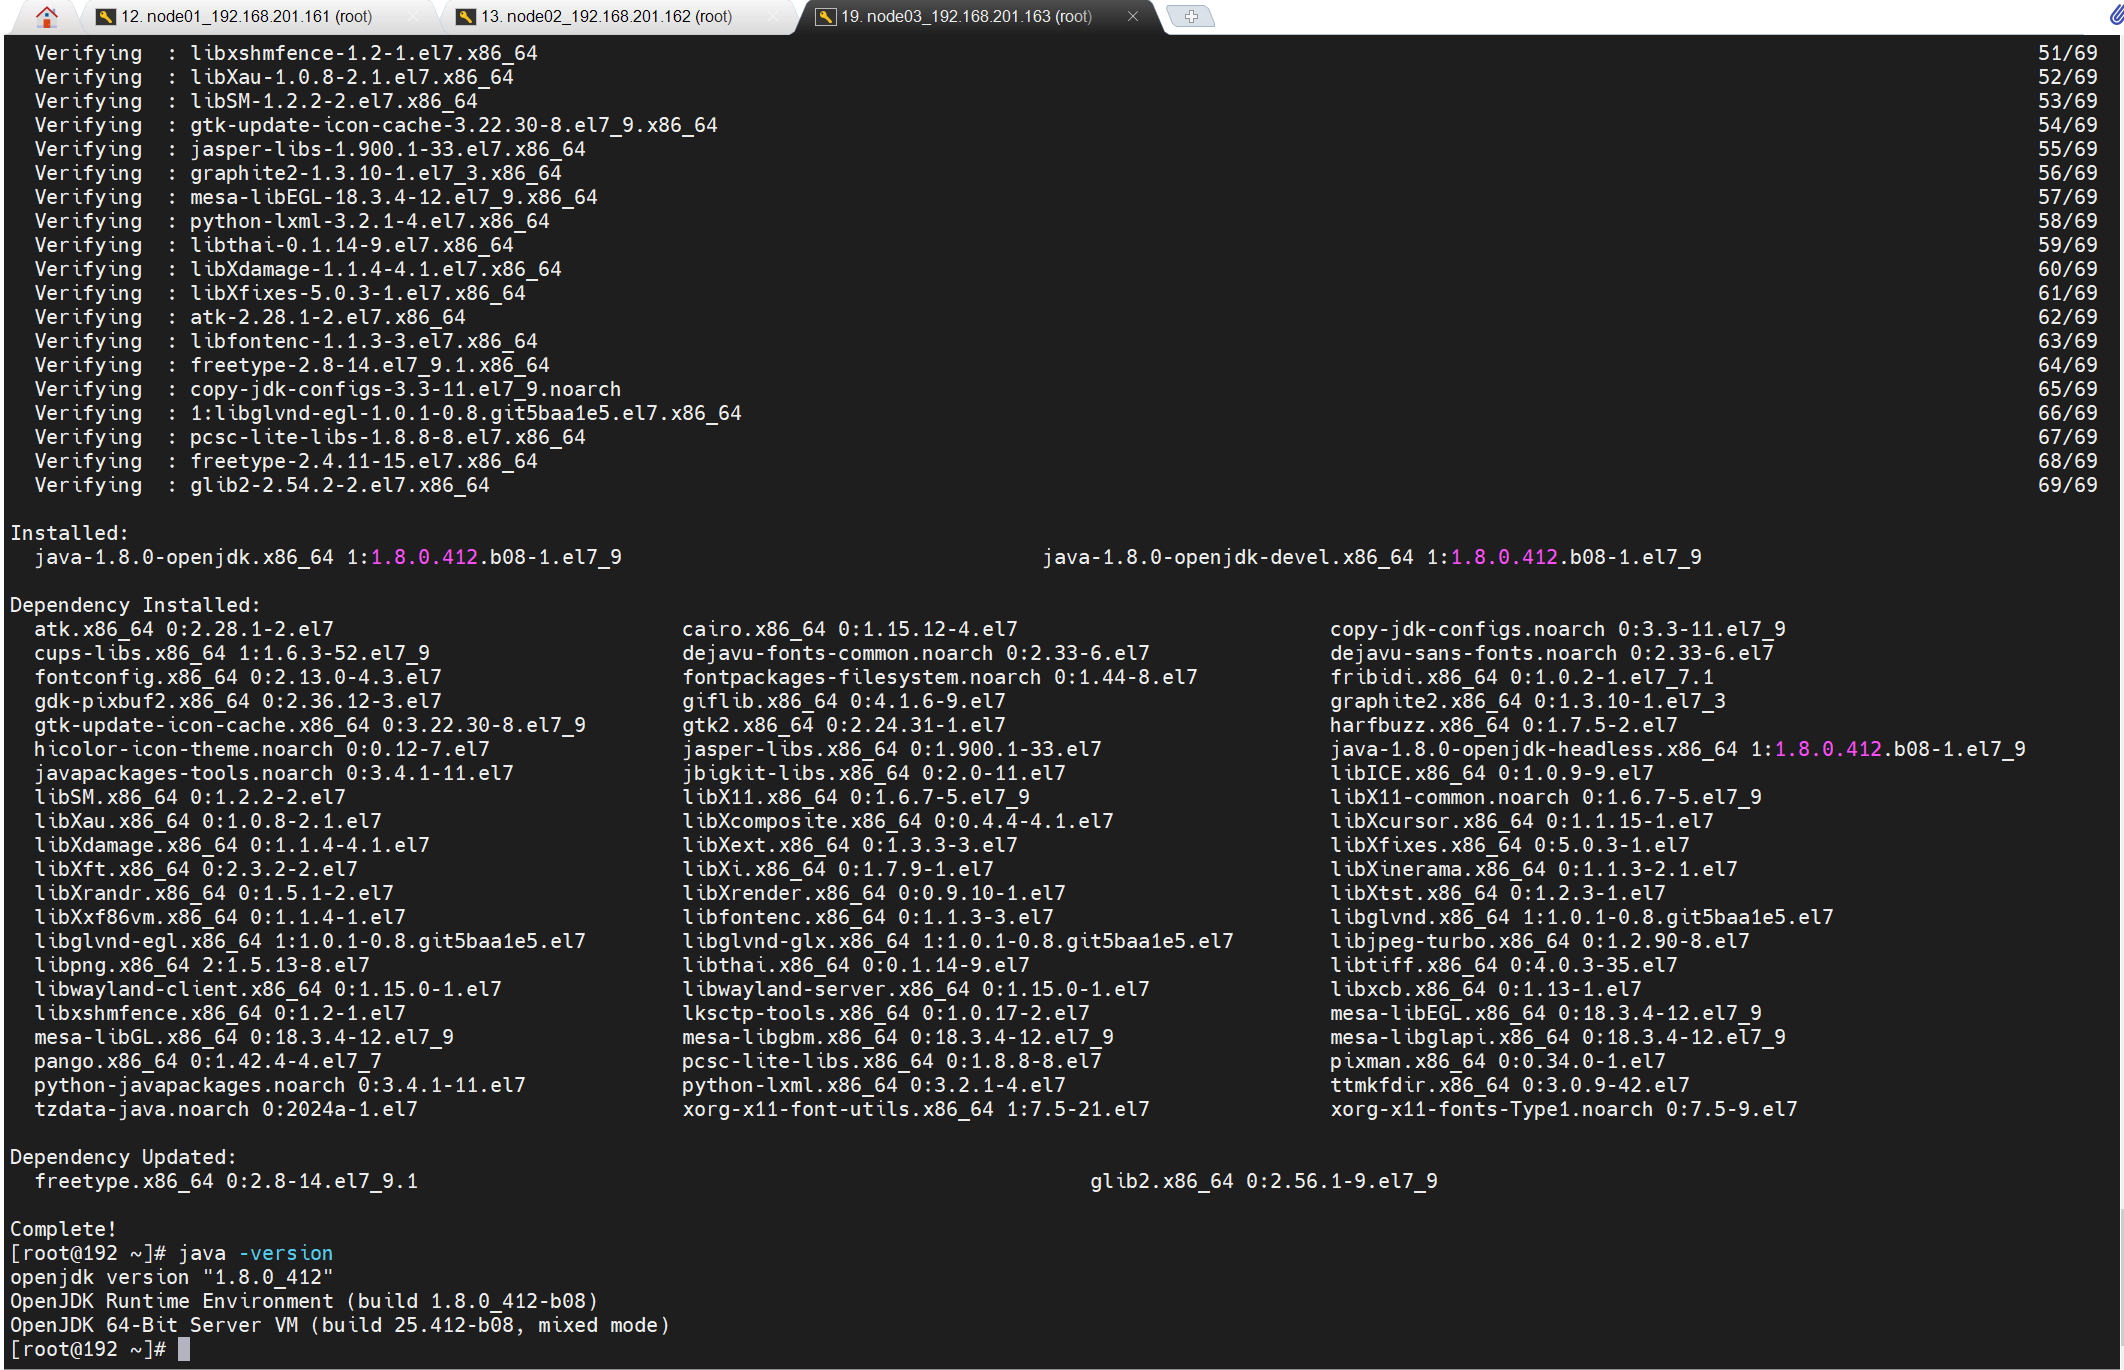Click 'Verifying : pcsc-lite-libs-1.8.8-8.el7.x86_64' line
The height and width of the screenshot is (1370, 2124).
point(310,437)
